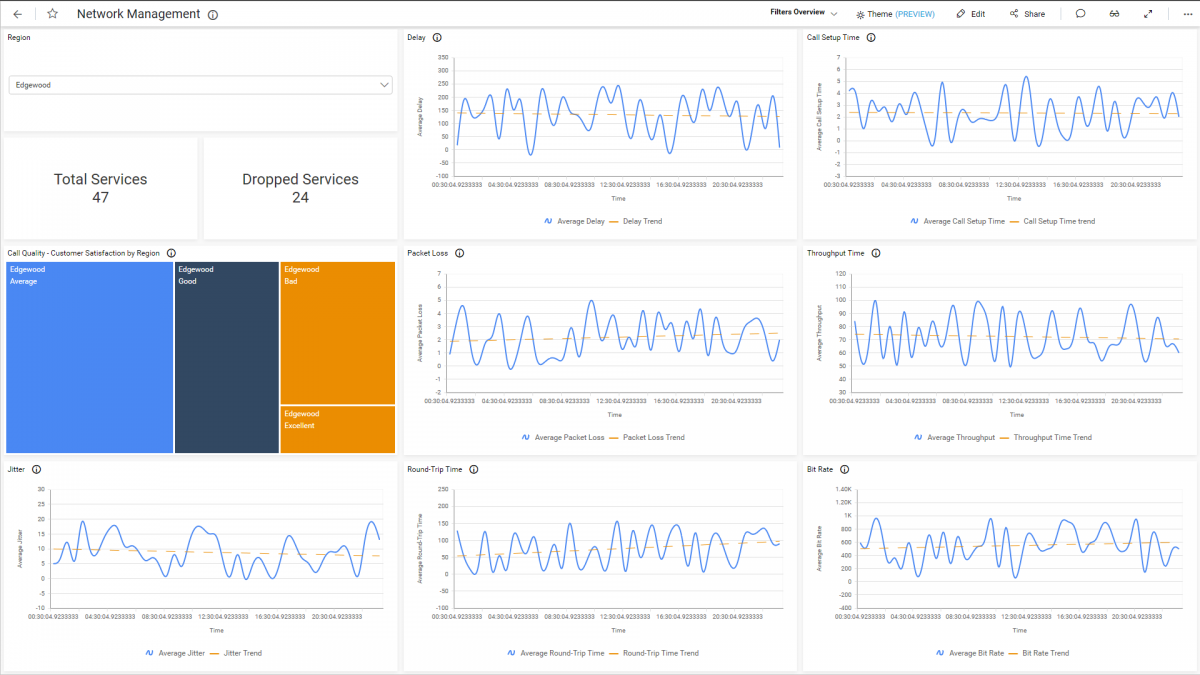This screenshot has width=1200, height=675.
Task: Enter fullscreen with the expand arrows icon
Action: (x=1146, y=13)
